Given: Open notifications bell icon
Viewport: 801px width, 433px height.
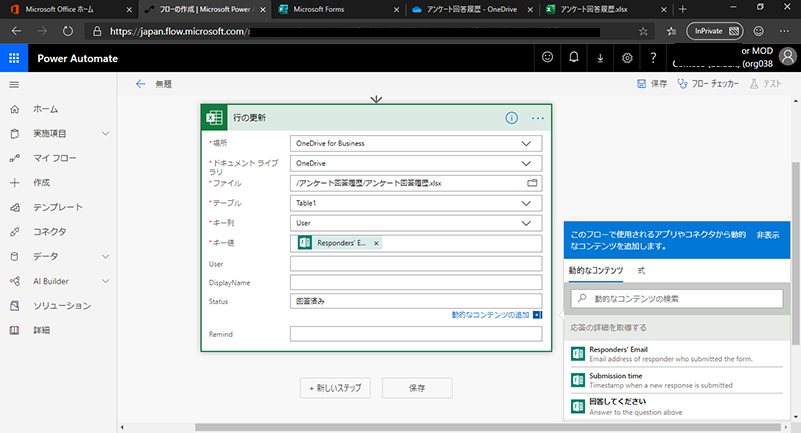Looking at the screenshot, I should pos(574,57).
